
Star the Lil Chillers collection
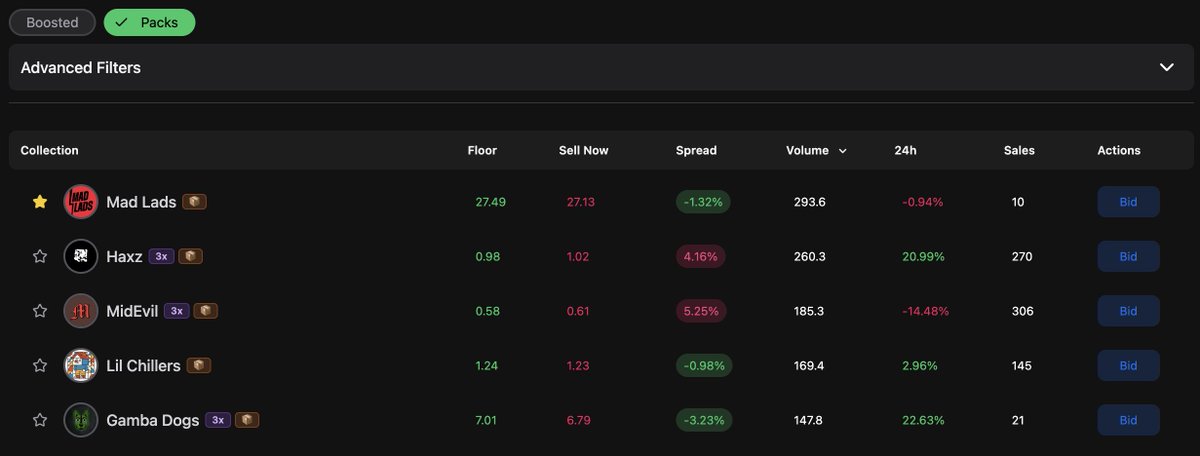click(x=40, y=366)
